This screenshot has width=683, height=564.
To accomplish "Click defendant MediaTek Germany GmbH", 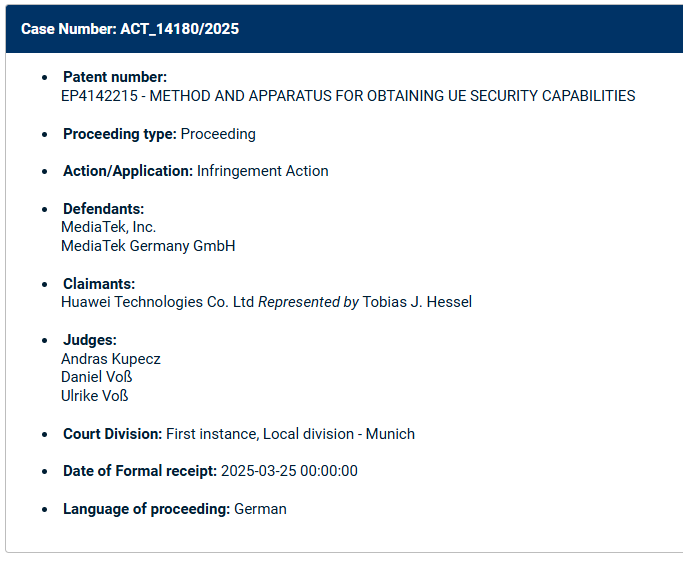I will coord(148,246).
